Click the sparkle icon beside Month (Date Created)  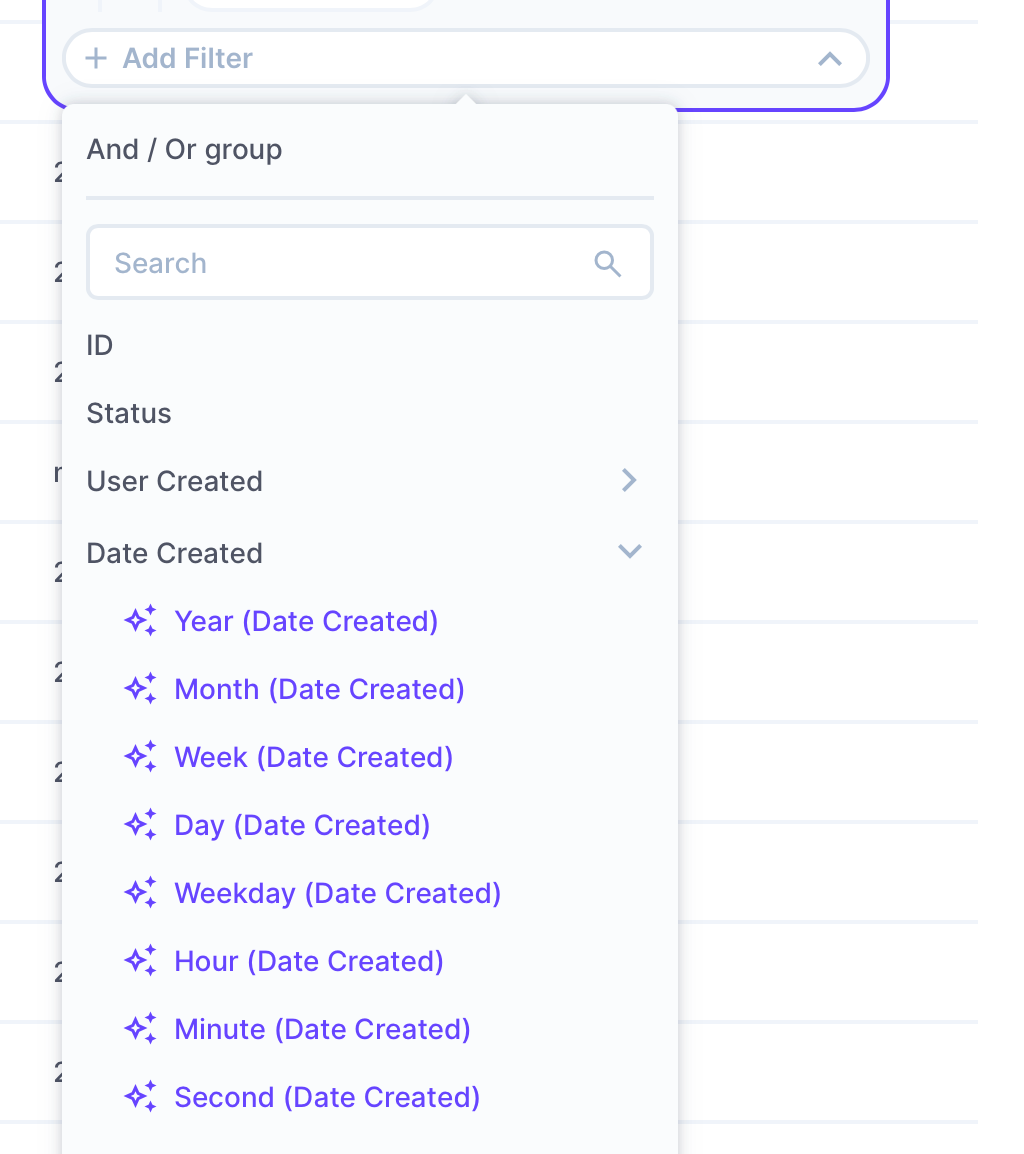tap(140, 689)
